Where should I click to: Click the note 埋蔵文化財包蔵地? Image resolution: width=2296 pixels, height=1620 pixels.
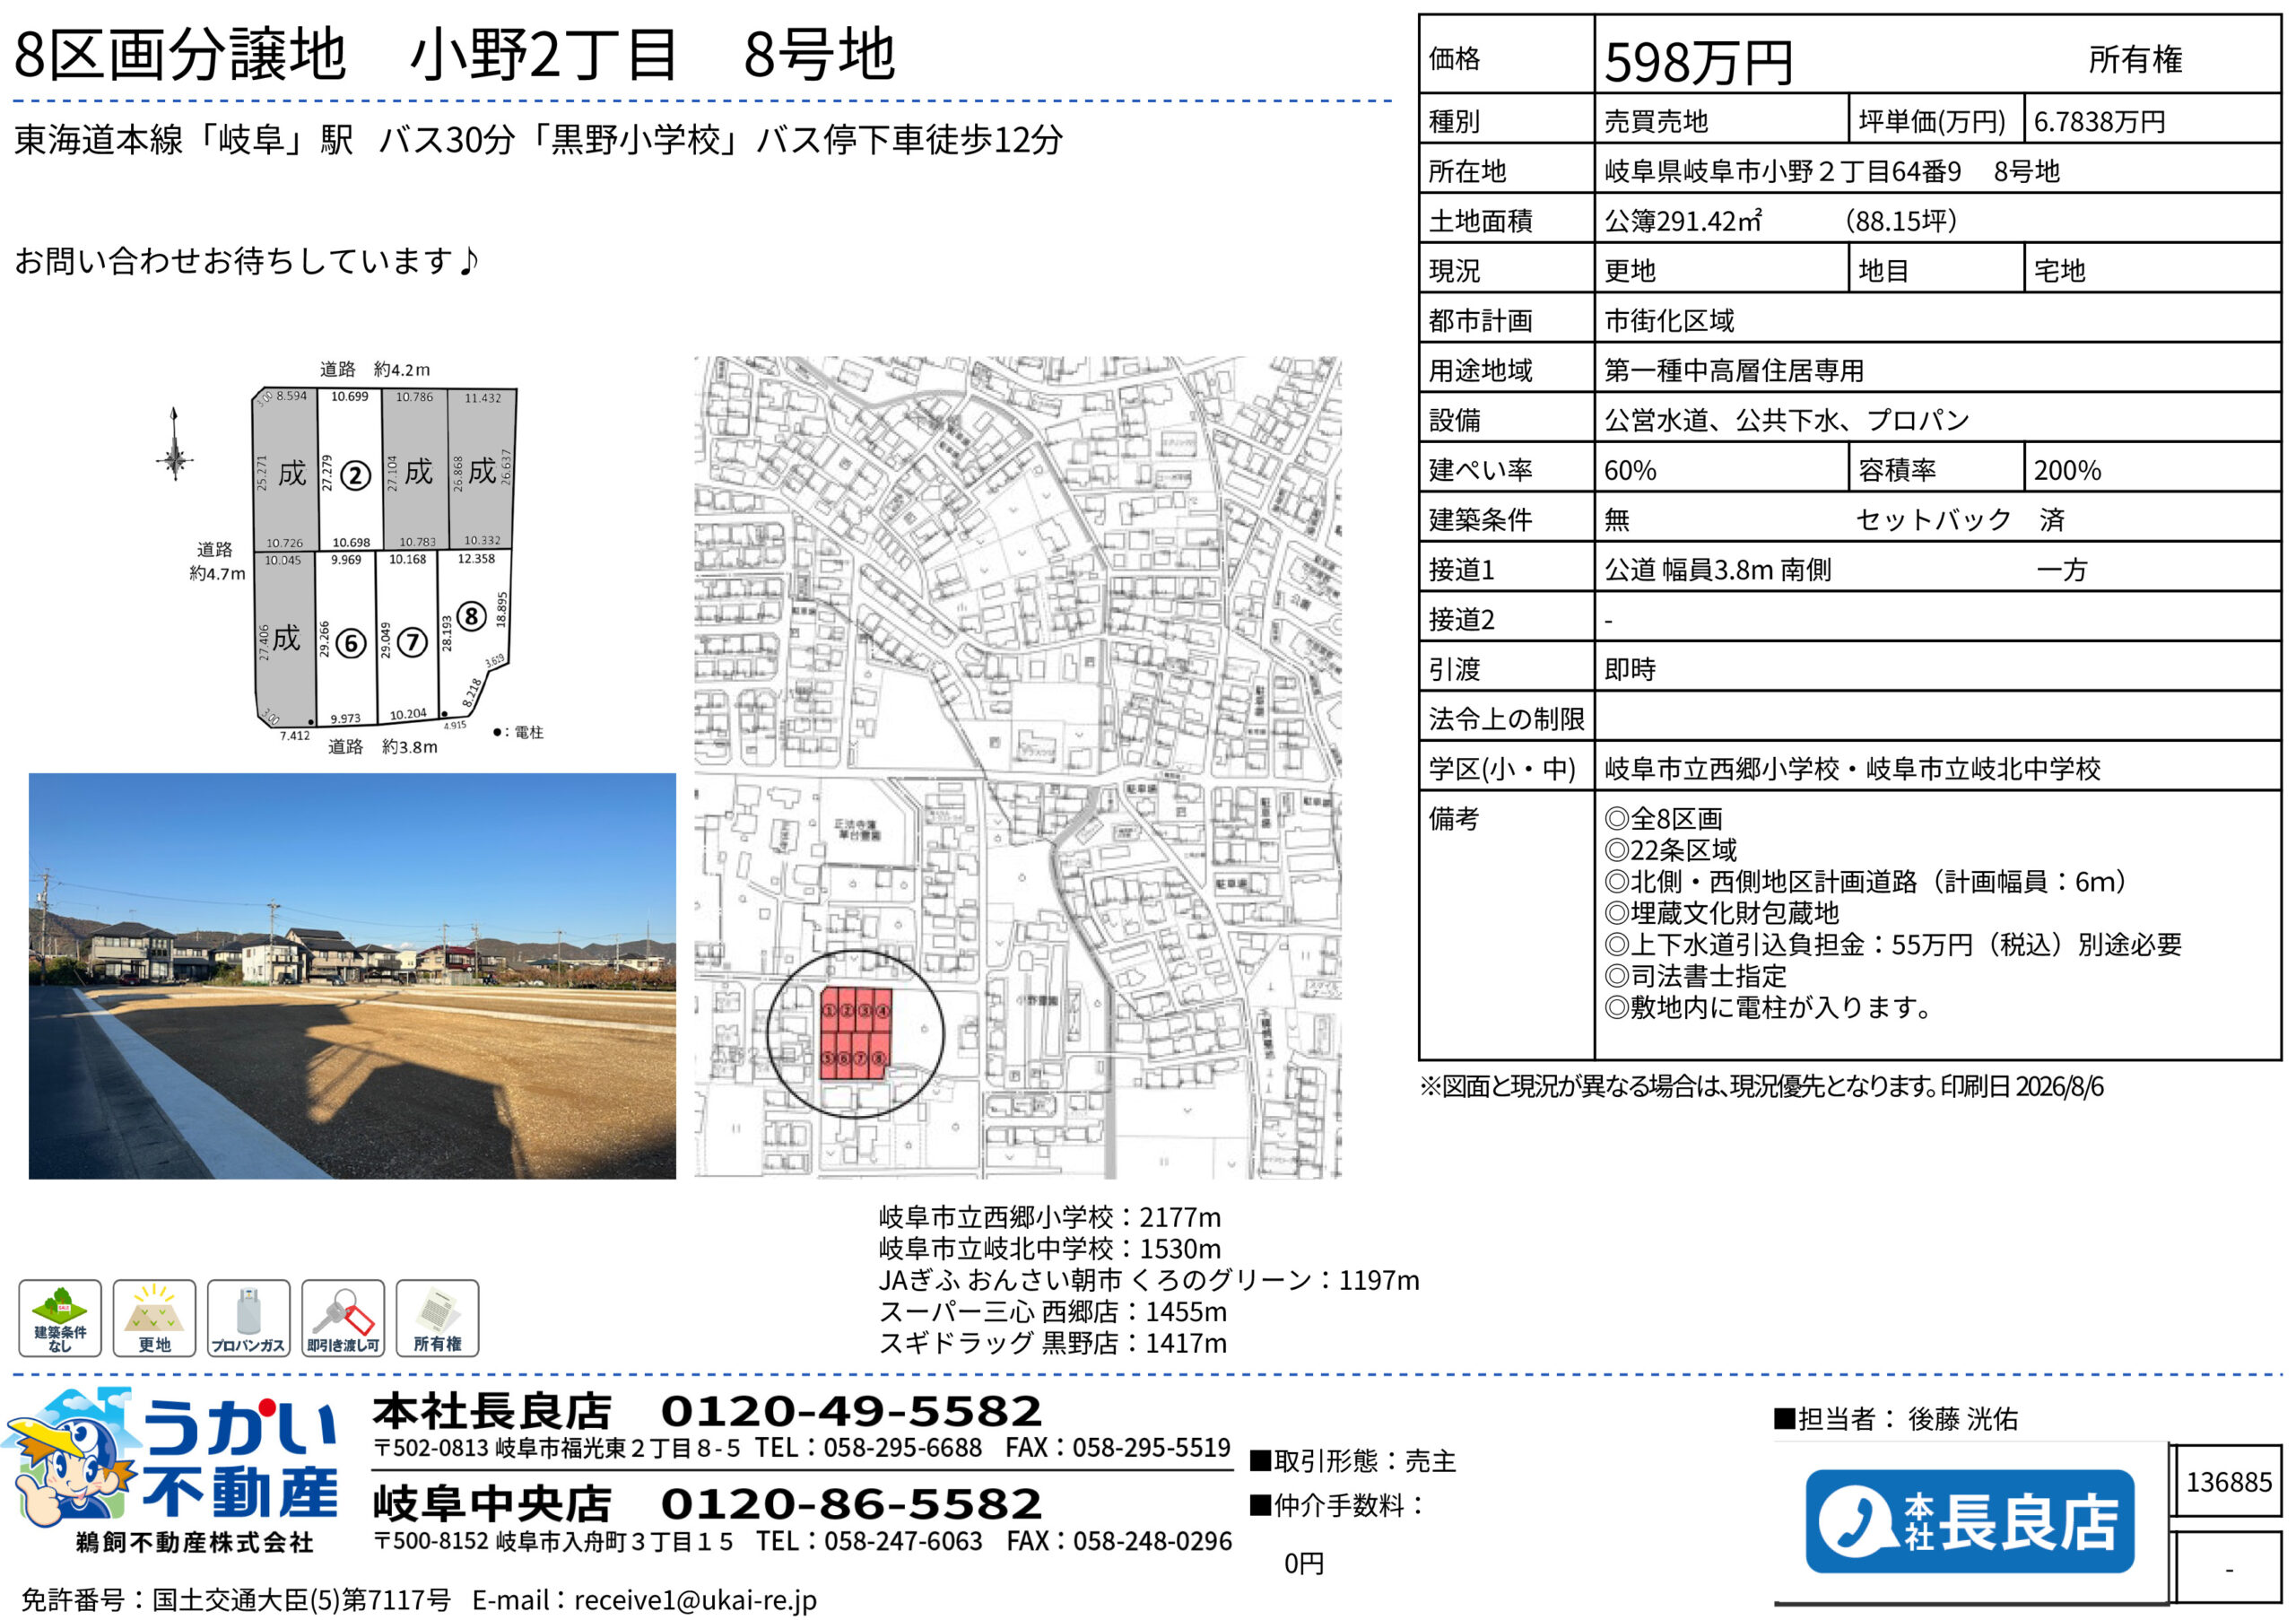point(1721,913)
